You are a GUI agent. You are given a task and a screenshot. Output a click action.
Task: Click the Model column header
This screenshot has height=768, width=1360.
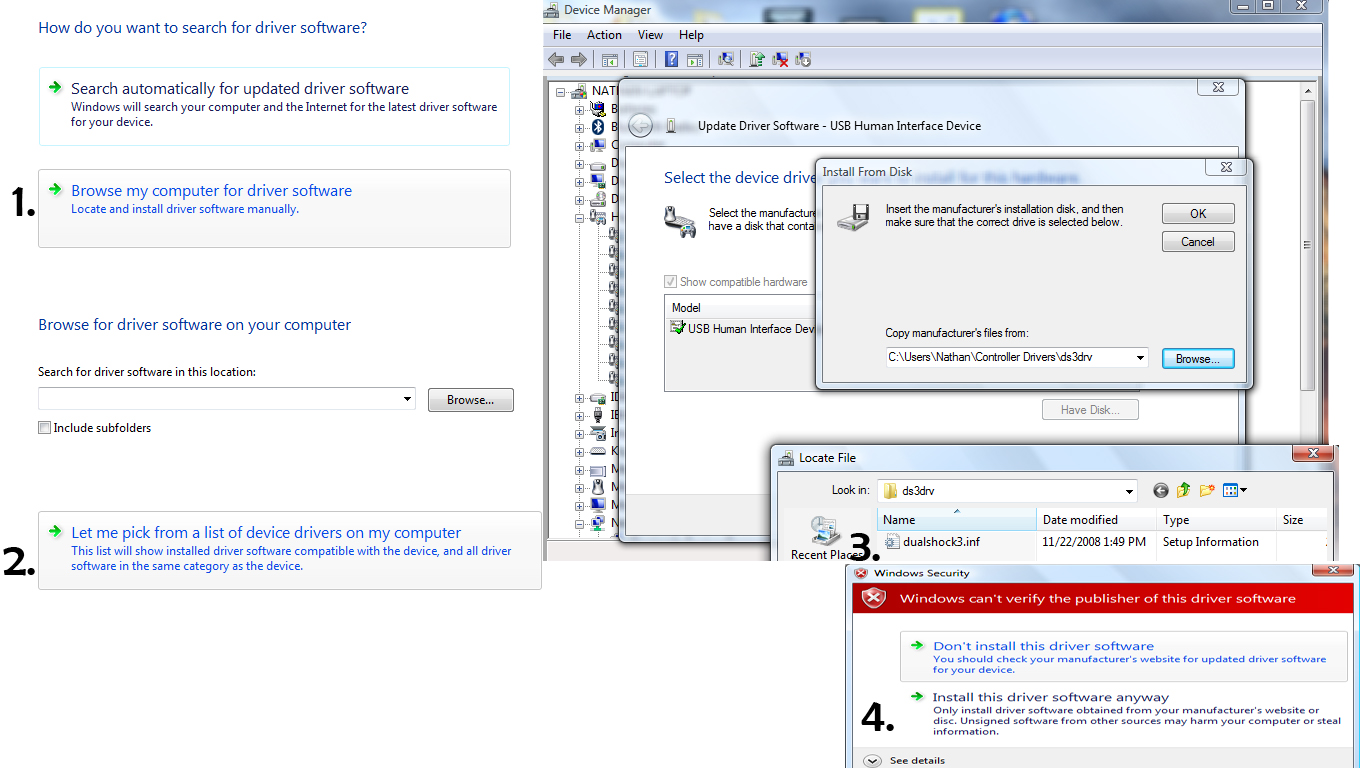click(x=740, y=308)
